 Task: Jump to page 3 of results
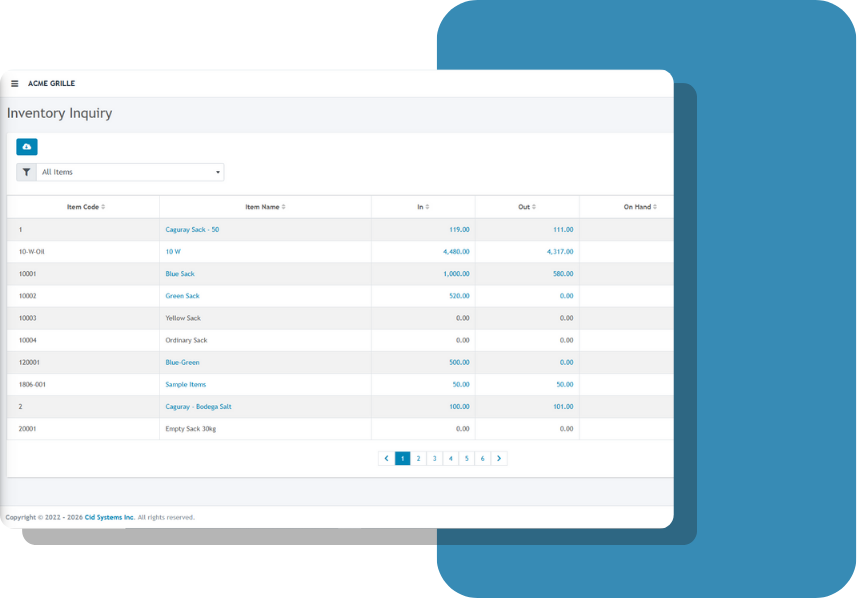[x=435, y=458]
